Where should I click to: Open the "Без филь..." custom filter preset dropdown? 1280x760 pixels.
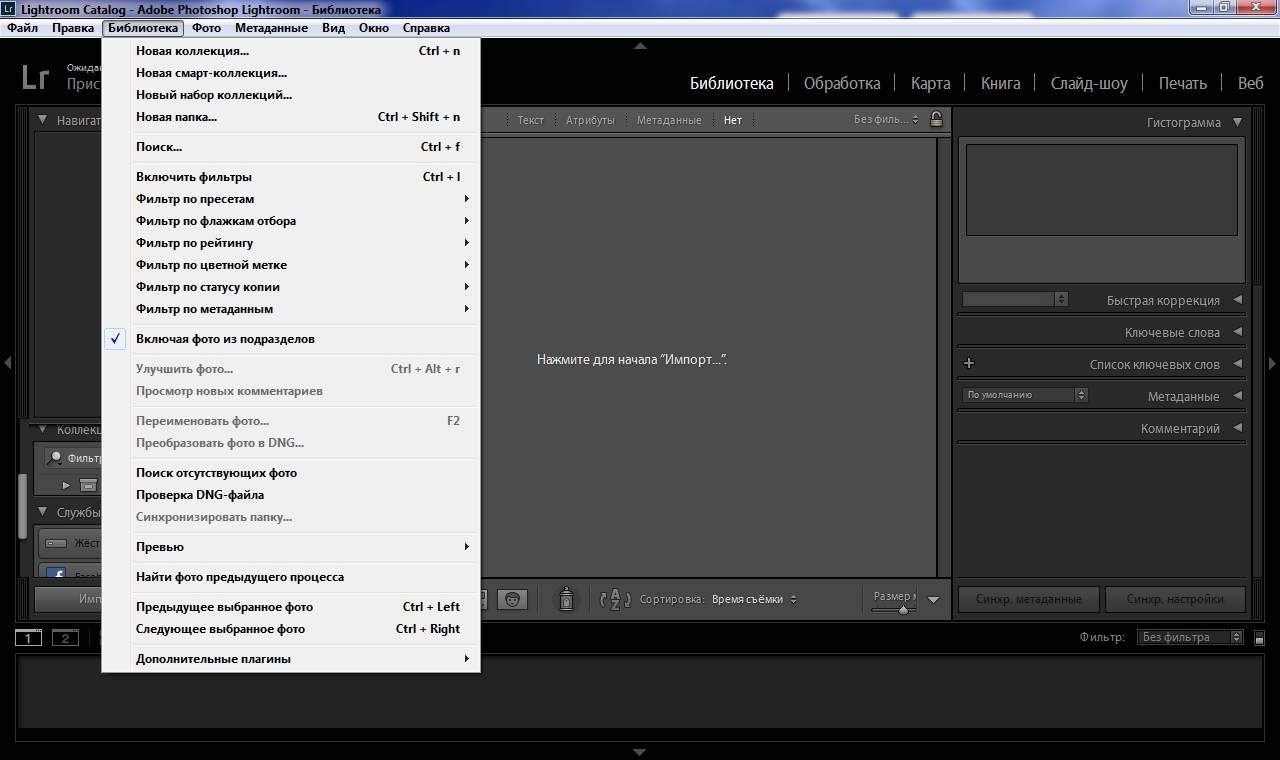click(x=885, y=120)
